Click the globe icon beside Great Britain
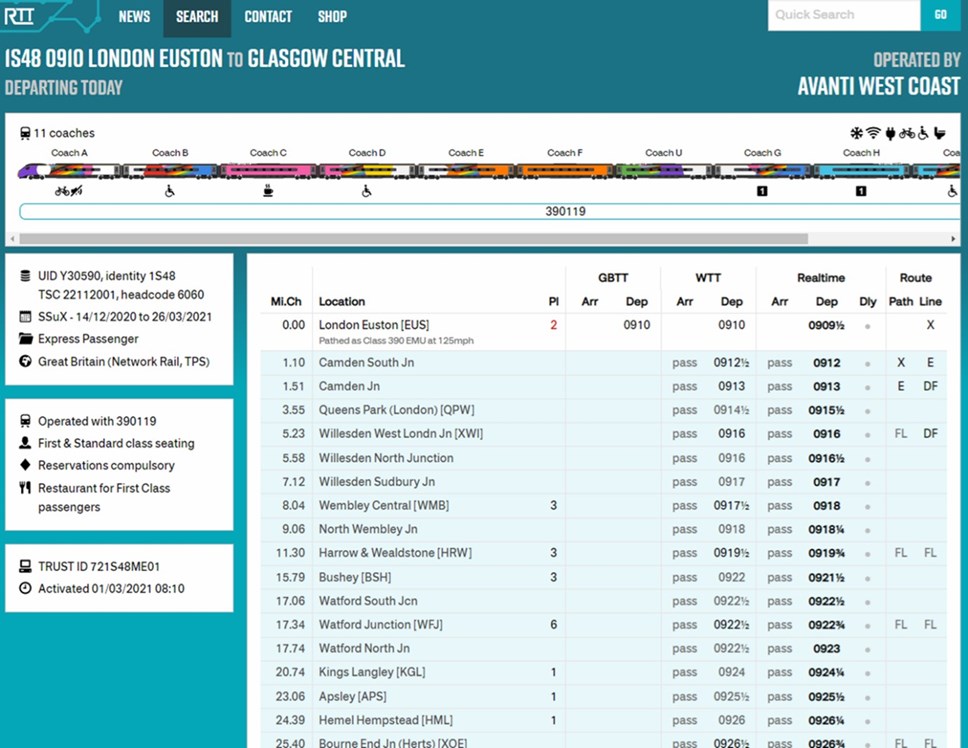 tap(25, 361)
